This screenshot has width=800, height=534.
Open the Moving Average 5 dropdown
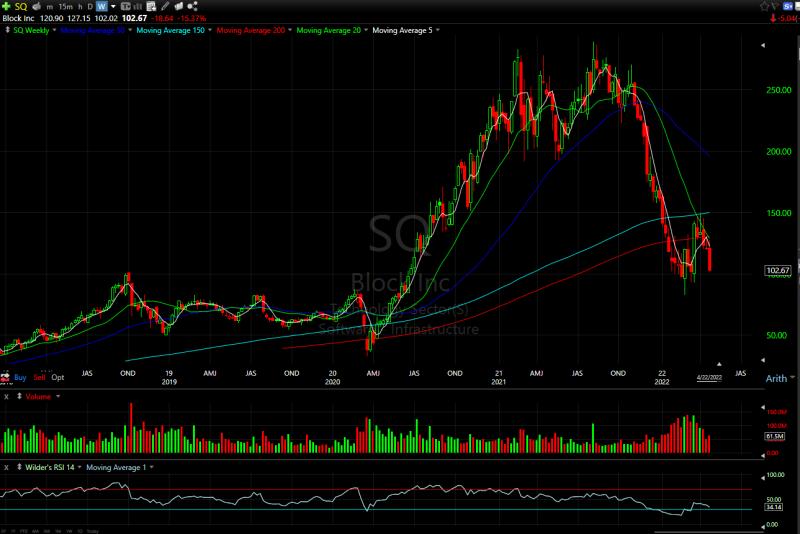click(x=438, y=30)
